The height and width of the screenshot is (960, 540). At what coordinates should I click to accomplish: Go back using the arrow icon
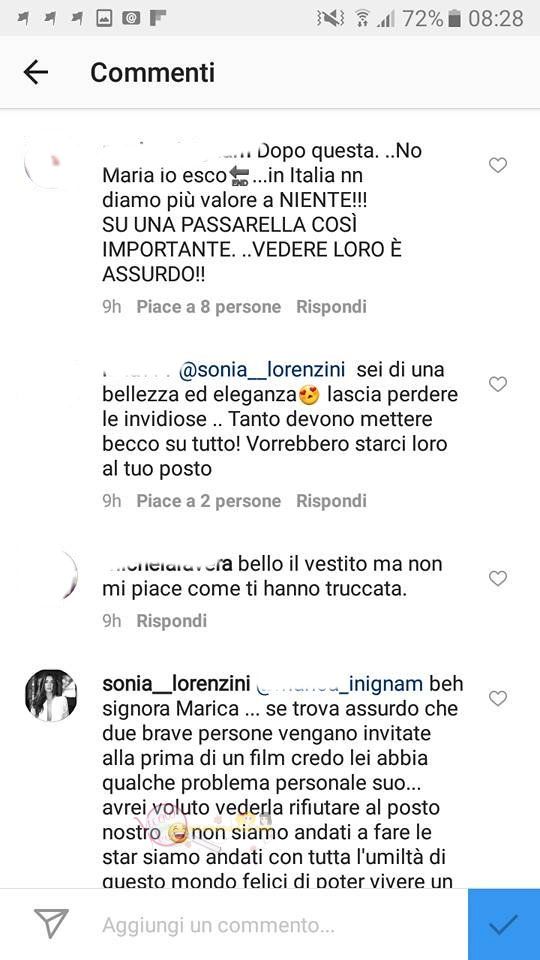coord(36,72)
